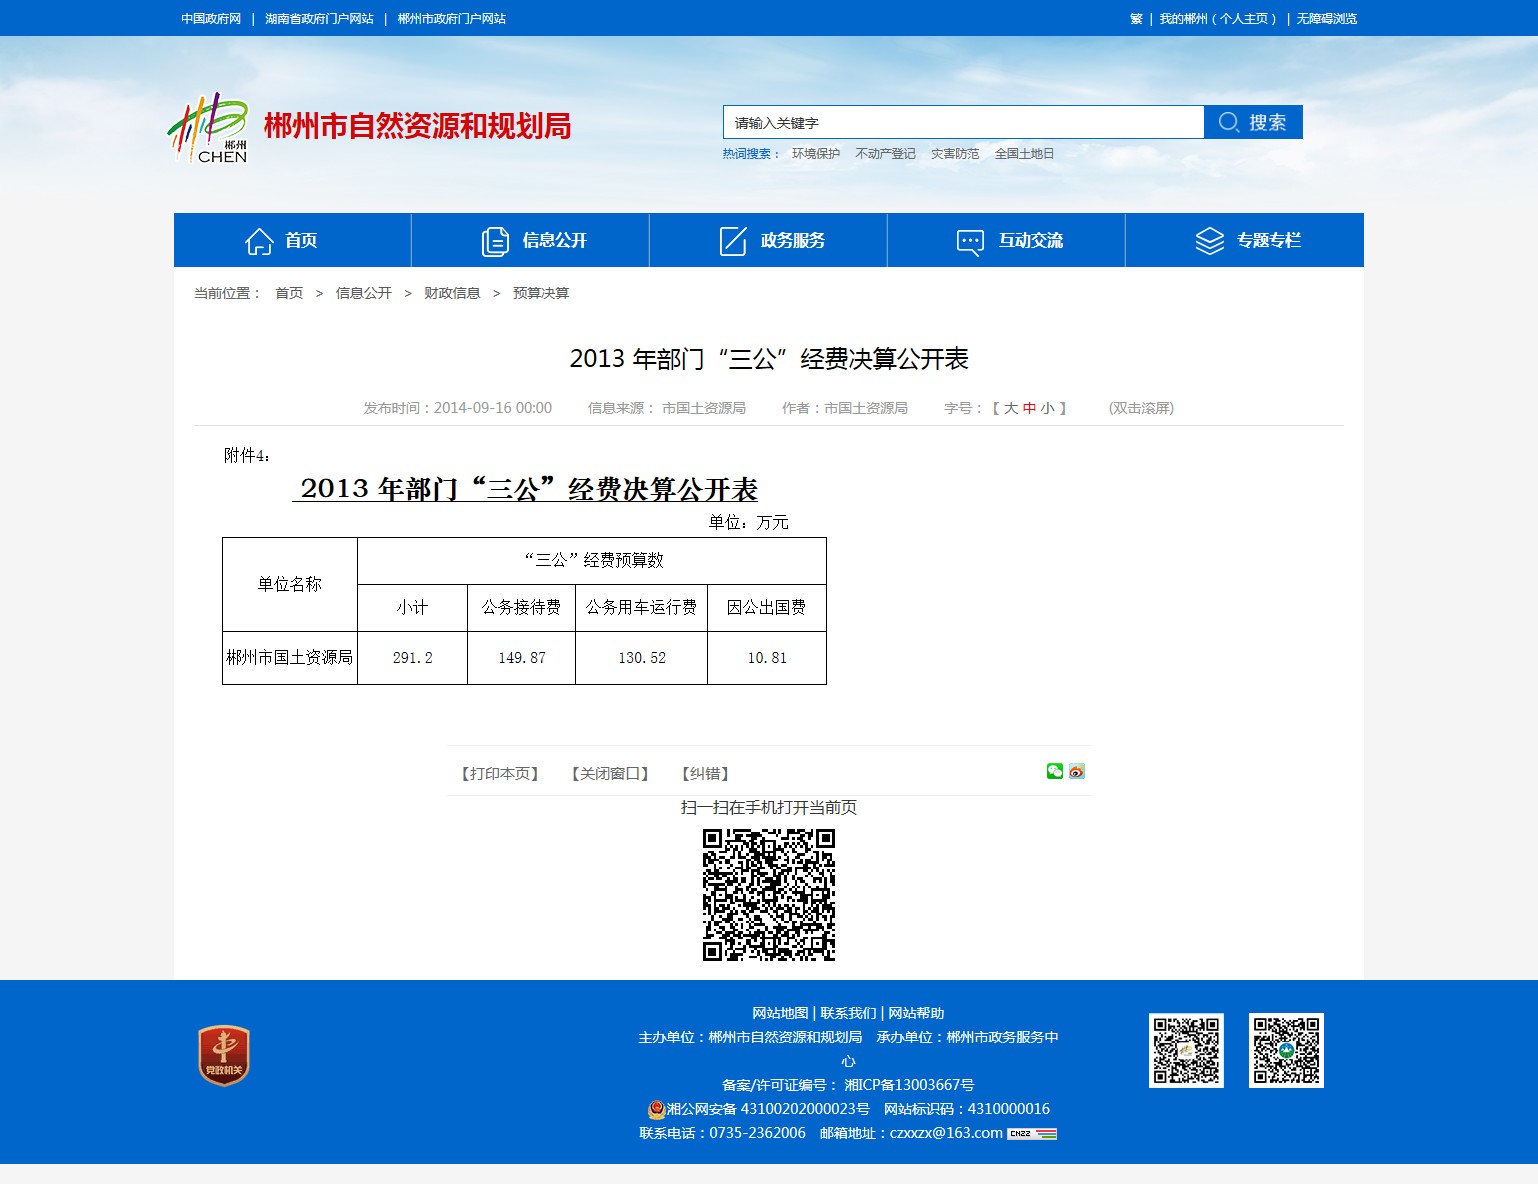Image resolution: width=1538 pixels, height=1184 pixels.
Task: Click the home icon in the navigation bar
Action: click(x=259, y=241)
